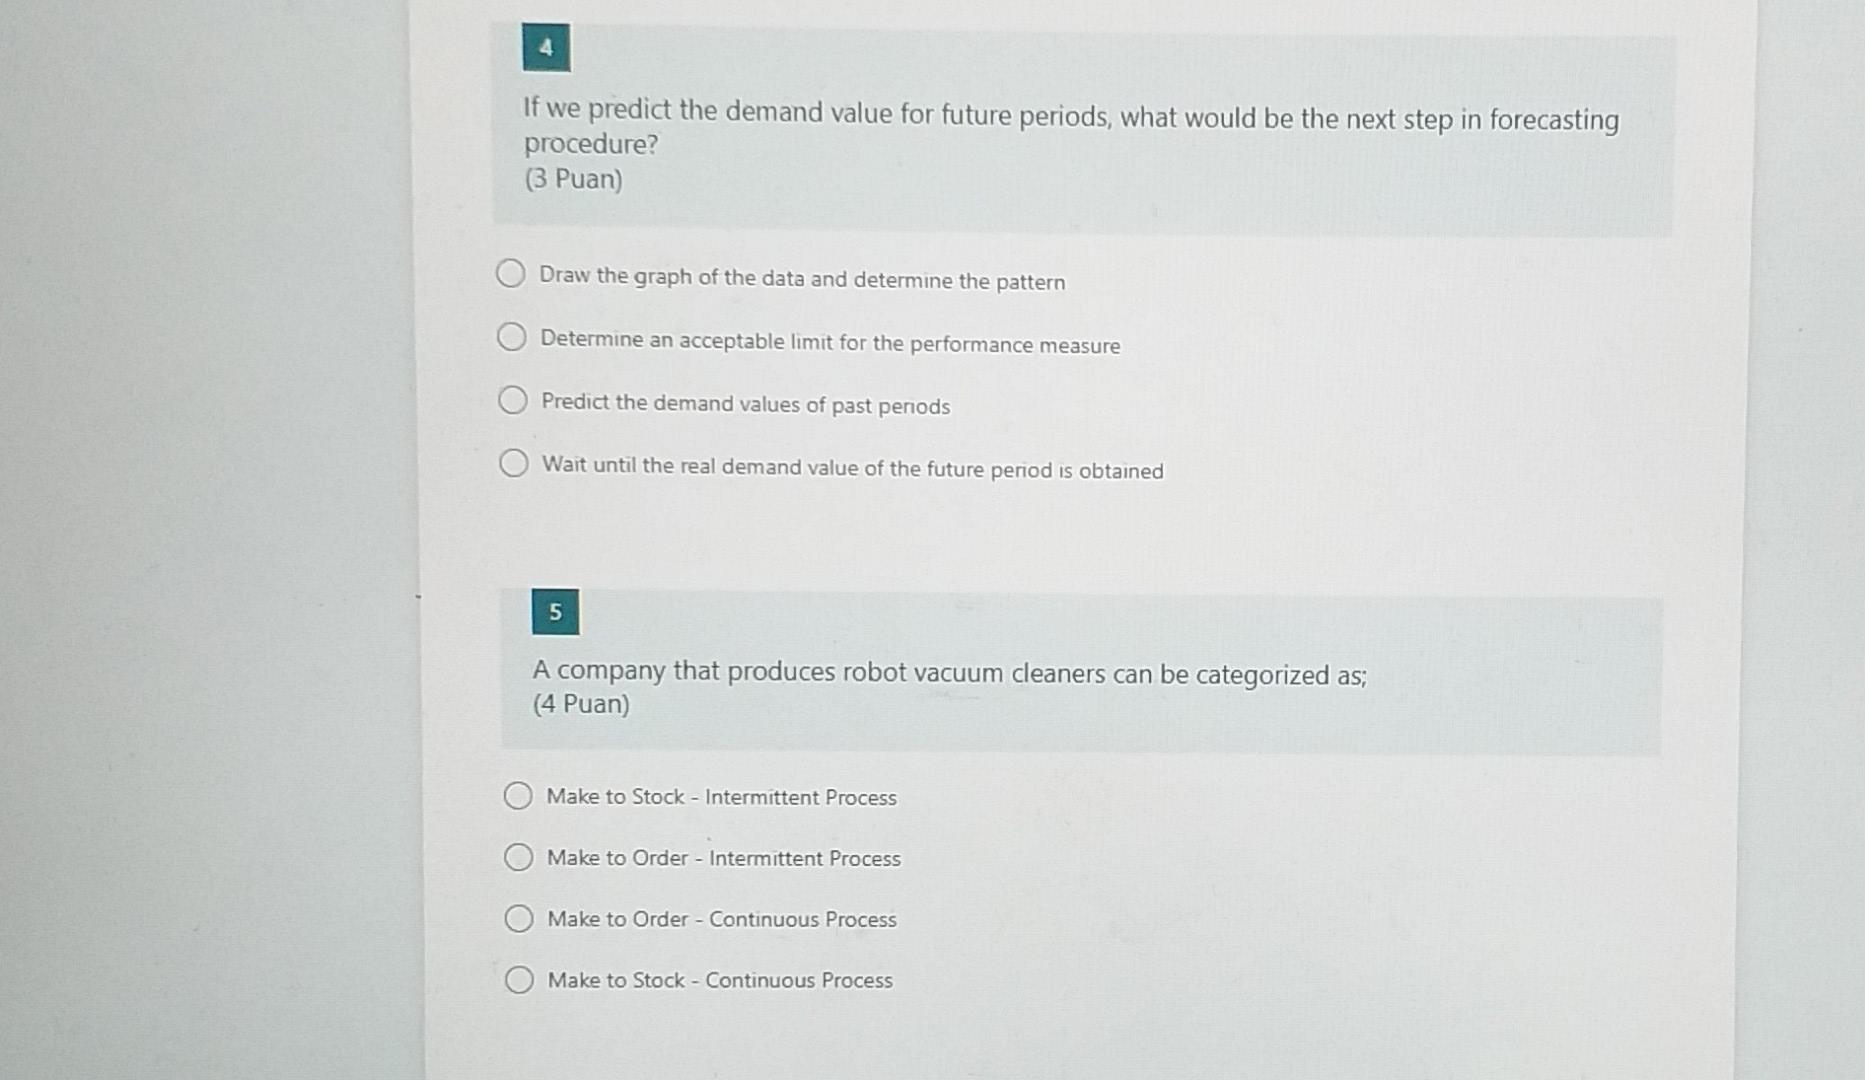1865x1080 pixels.
Task: Click the "(4 Puan)" point label
Action: pyautogui.click(x=580, y=706)
